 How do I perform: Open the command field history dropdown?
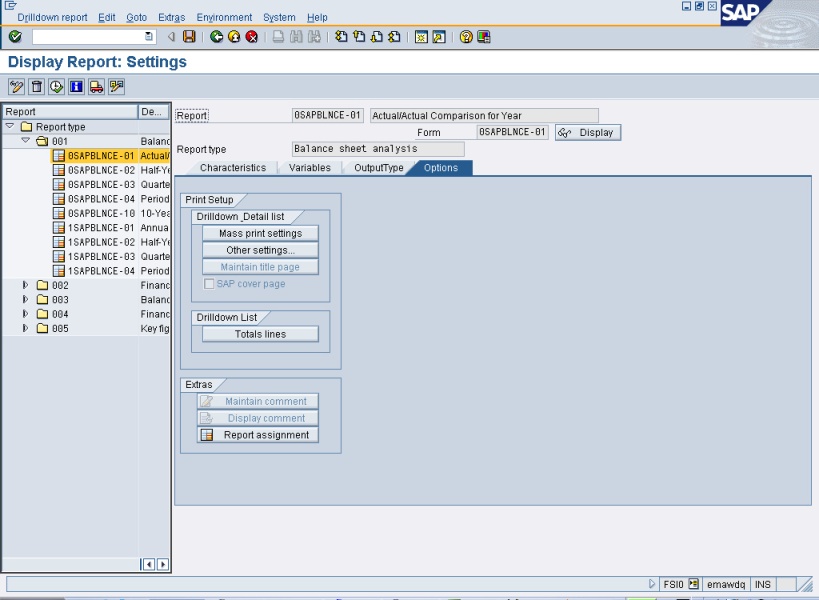[x=149, y=37]
